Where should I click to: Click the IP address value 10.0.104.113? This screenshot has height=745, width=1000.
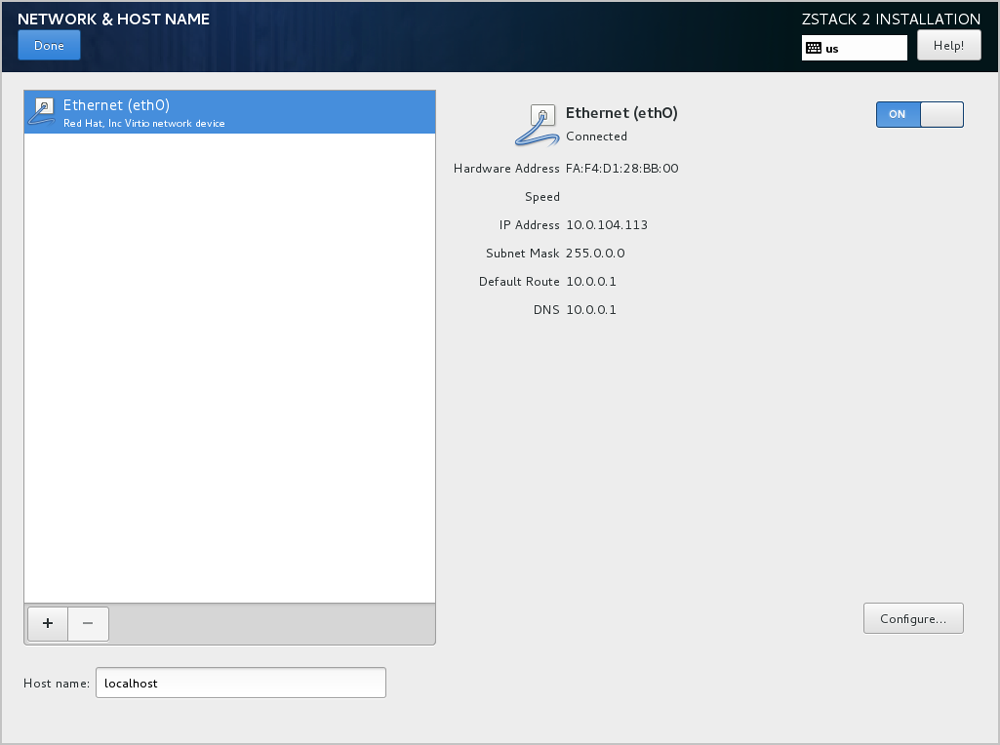click(606, 225)
